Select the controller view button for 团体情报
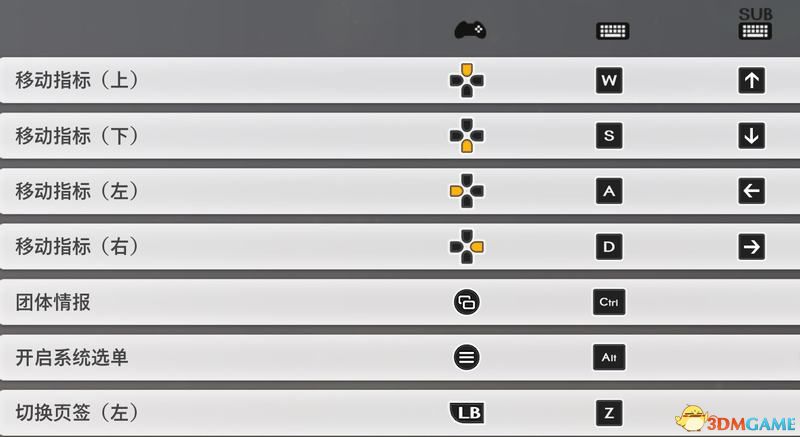Viewport: 800px width, 437px height. [466, 302]
